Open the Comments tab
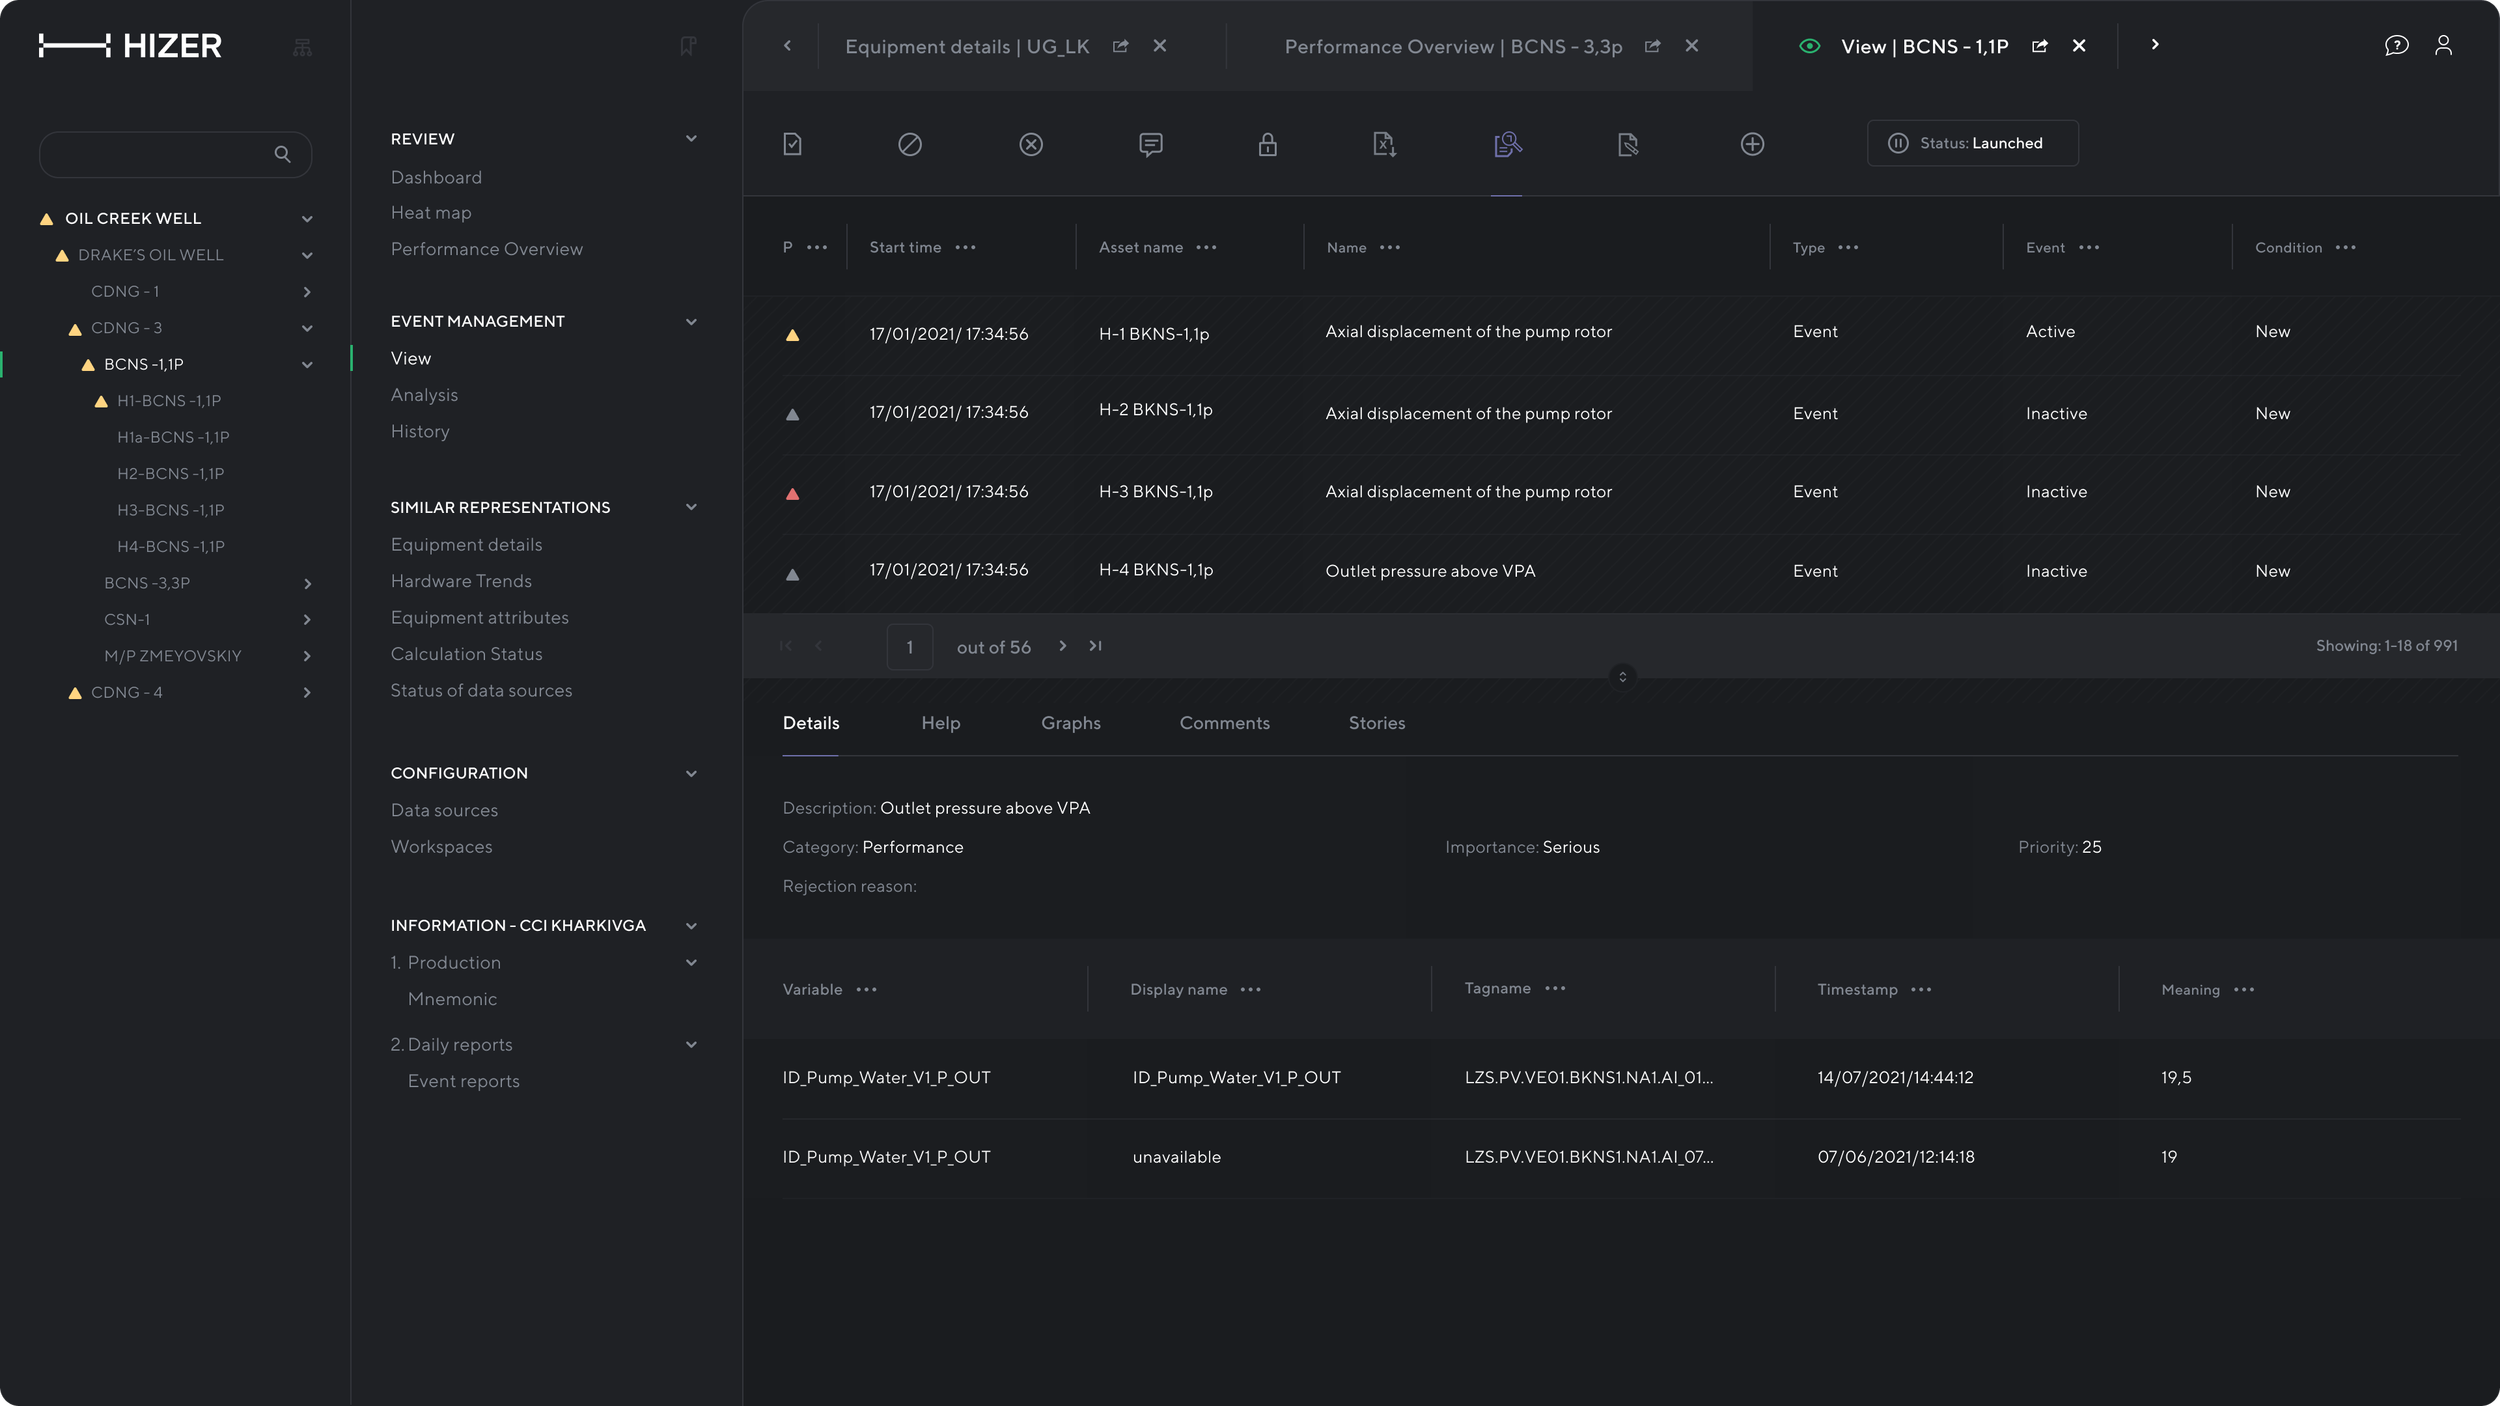 click(1224, 723)
